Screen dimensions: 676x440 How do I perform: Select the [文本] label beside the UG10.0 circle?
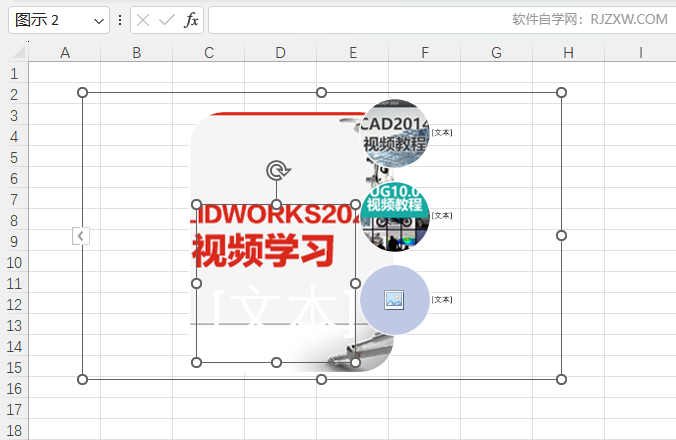442,215
